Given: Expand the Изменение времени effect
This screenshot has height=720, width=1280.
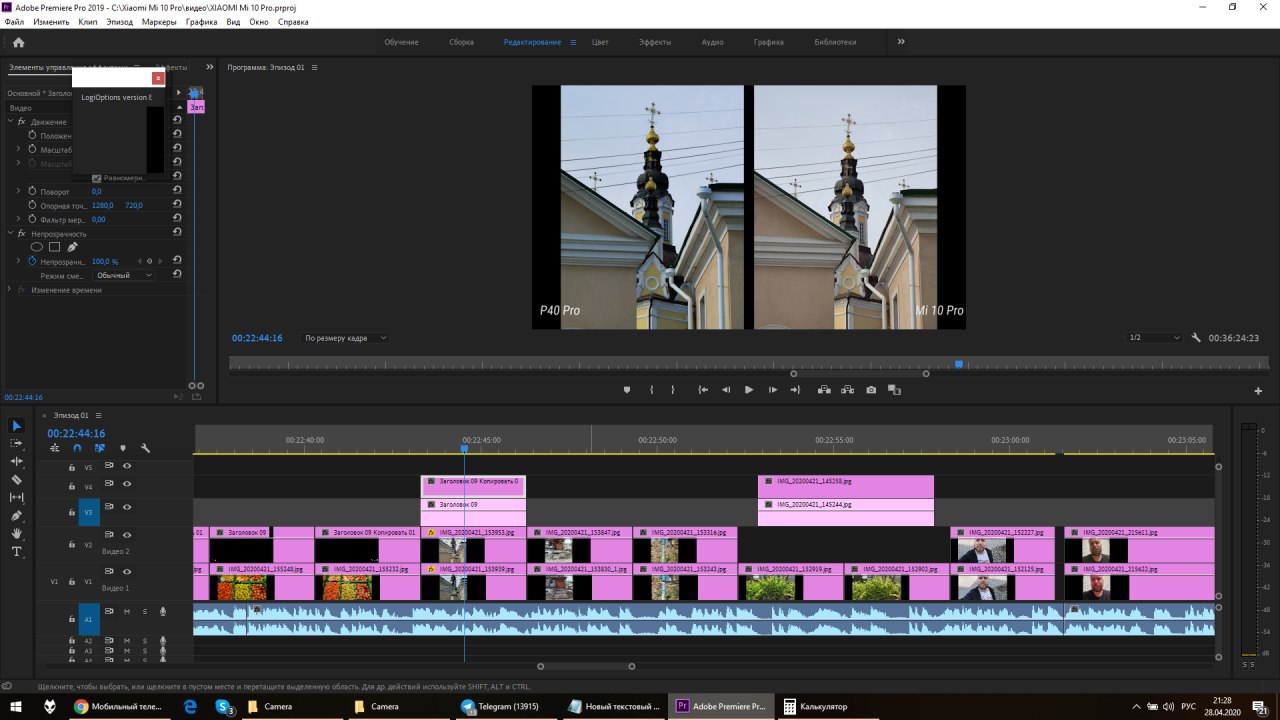Looking at the screenshot, I should click(10, 289).
